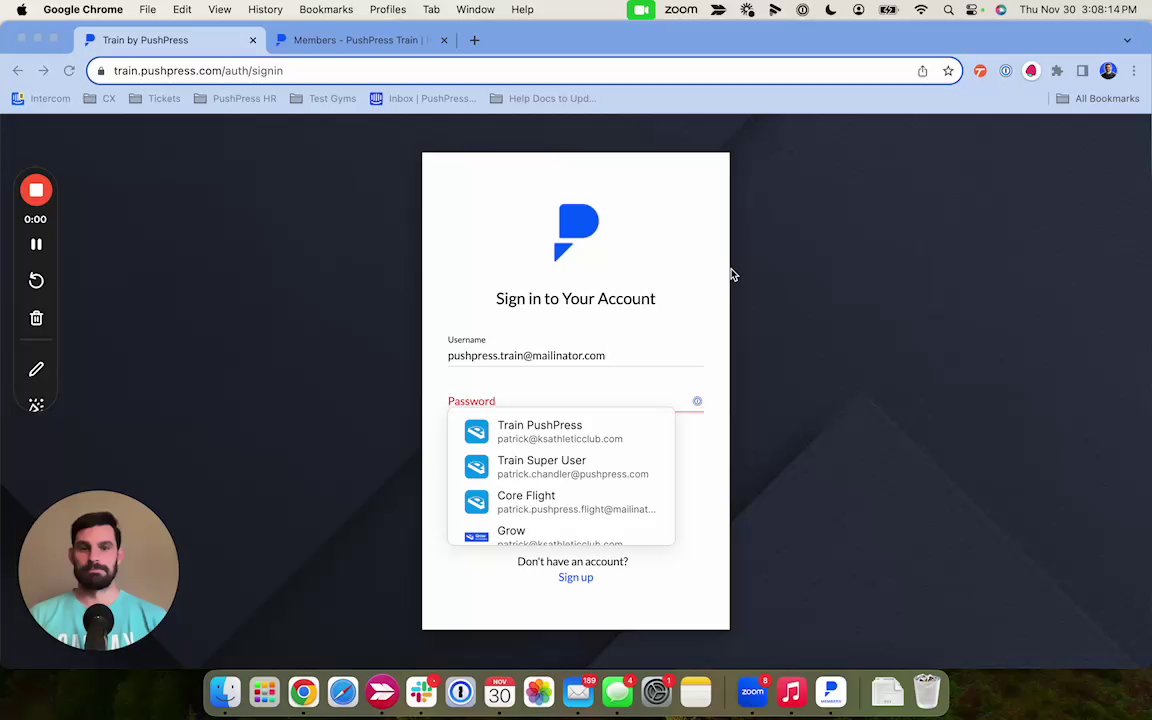Open Finder from the Dock

[x=226, y=691]
